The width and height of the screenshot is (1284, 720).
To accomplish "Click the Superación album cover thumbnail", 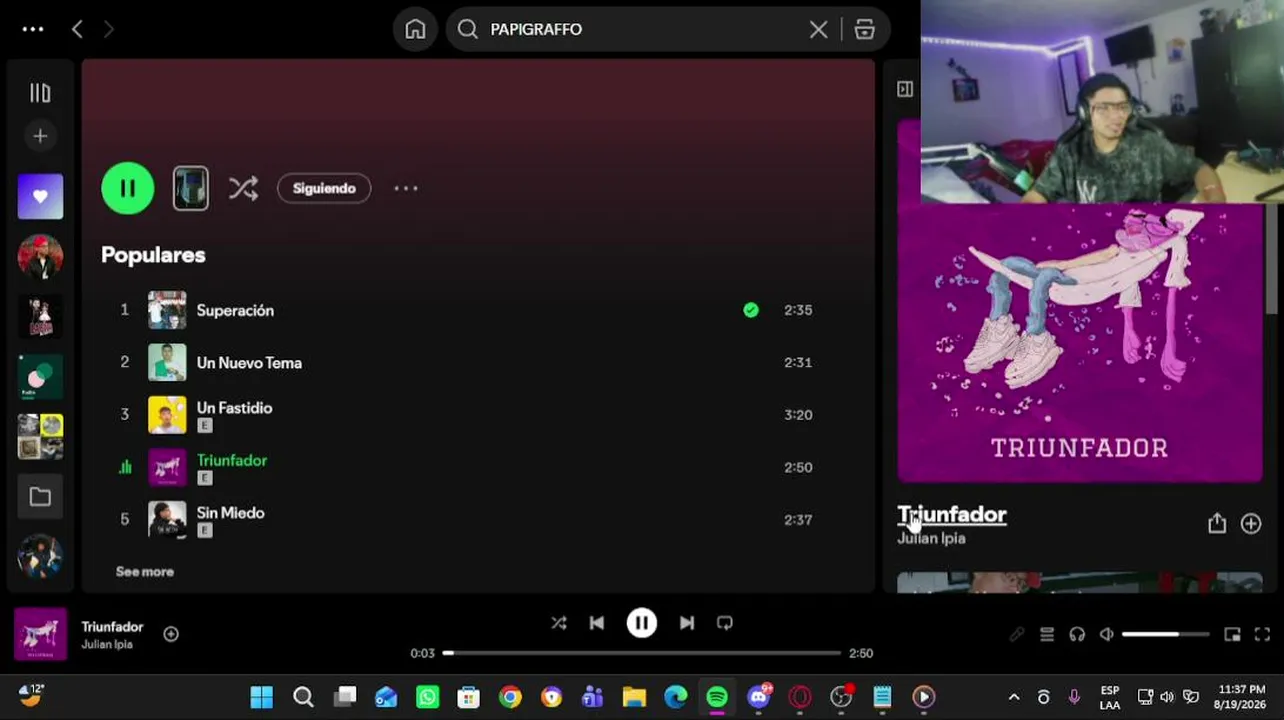I will [x=167, y=310].
